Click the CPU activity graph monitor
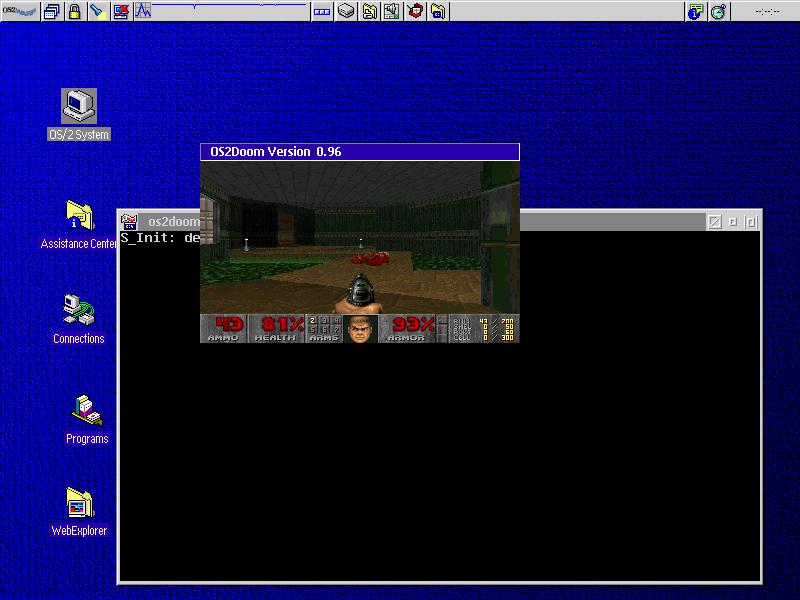The height and width of the screenshot is (600, 800). click(221, 11)
